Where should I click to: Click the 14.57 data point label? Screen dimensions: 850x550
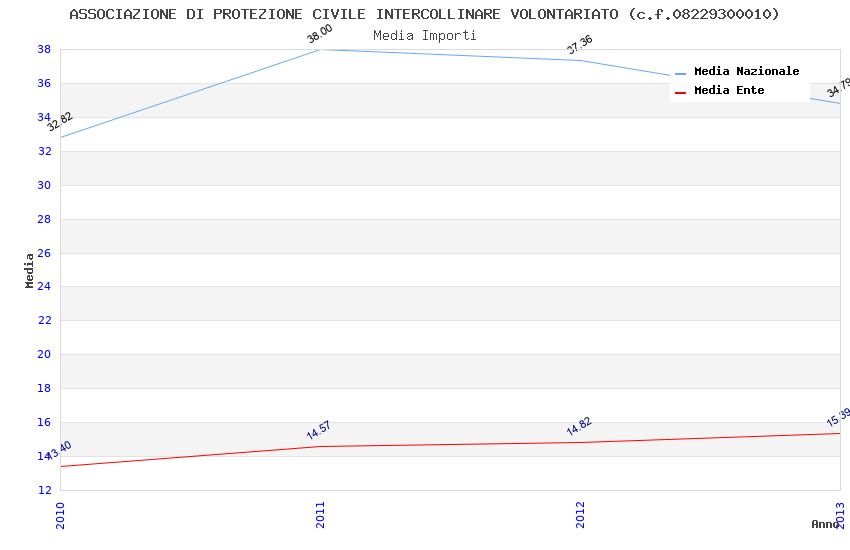pos(318,431)
